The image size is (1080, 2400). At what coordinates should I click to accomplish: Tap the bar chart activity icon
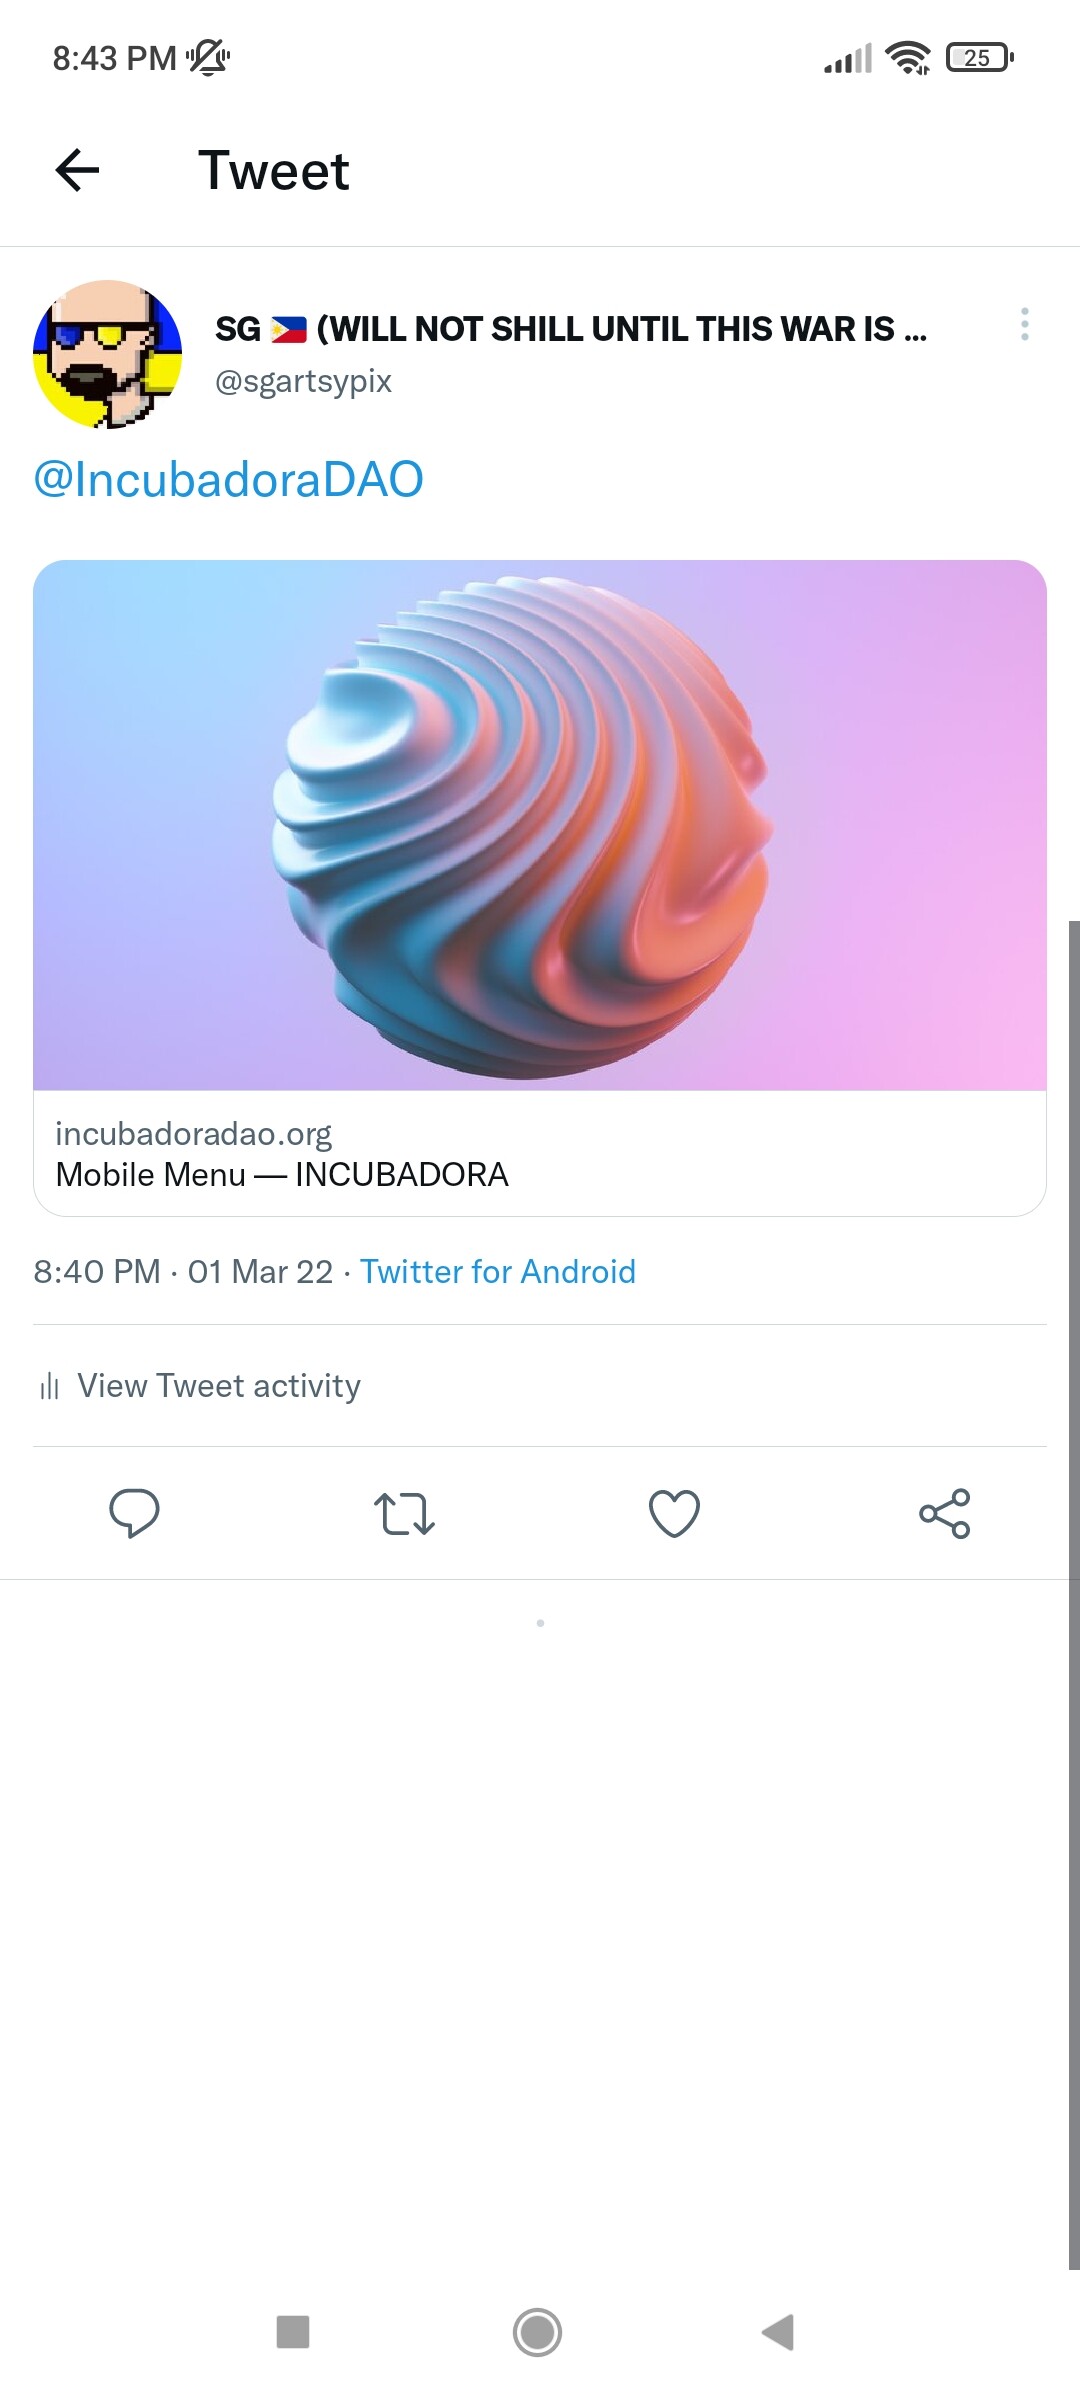pyautogui.click(x=49, y=1386)
